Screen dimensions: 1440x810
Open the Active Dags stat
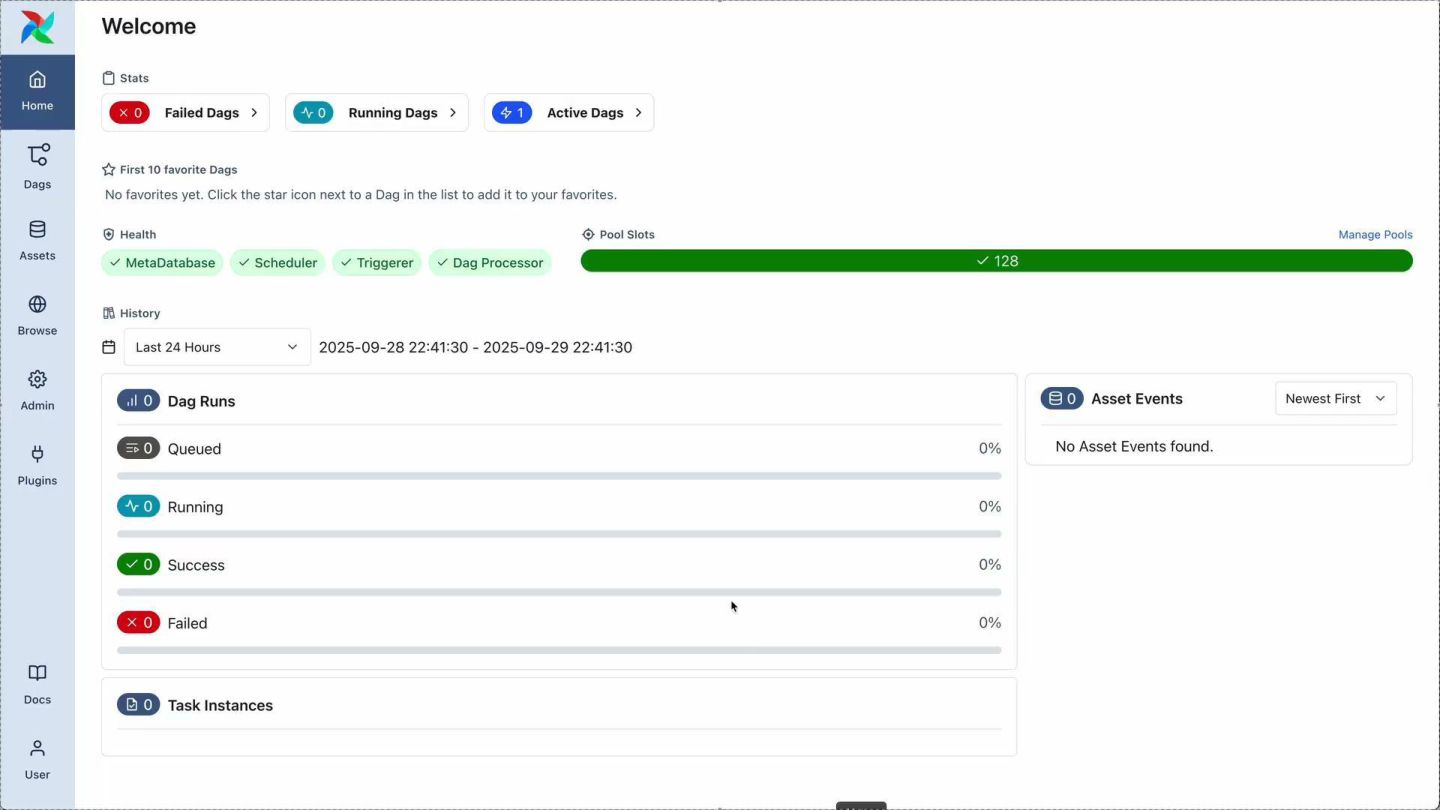(569, 113)
